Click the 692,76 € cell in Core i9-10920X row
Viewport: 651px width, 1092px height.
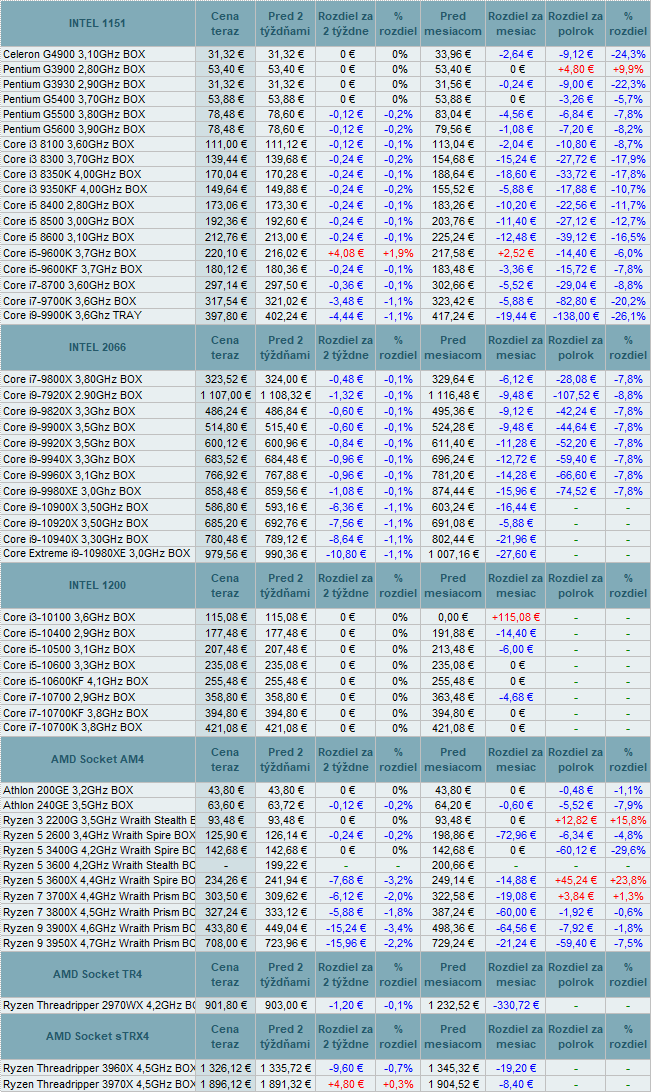285,524
